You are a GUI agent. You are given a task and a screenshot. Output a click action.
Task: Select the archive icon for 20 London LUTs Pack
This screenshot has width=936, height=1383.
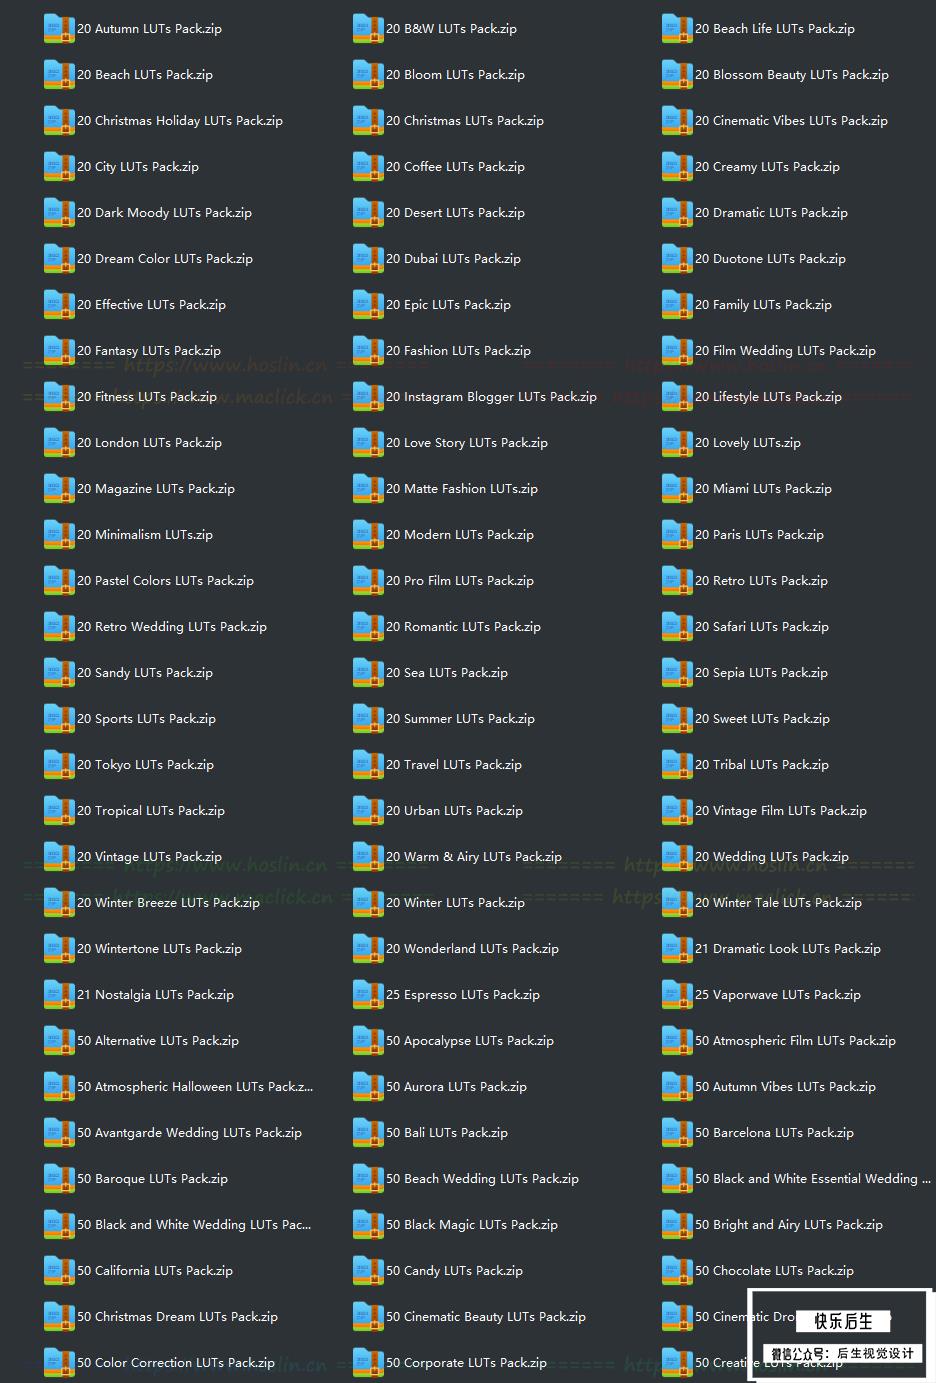point(59,443)
